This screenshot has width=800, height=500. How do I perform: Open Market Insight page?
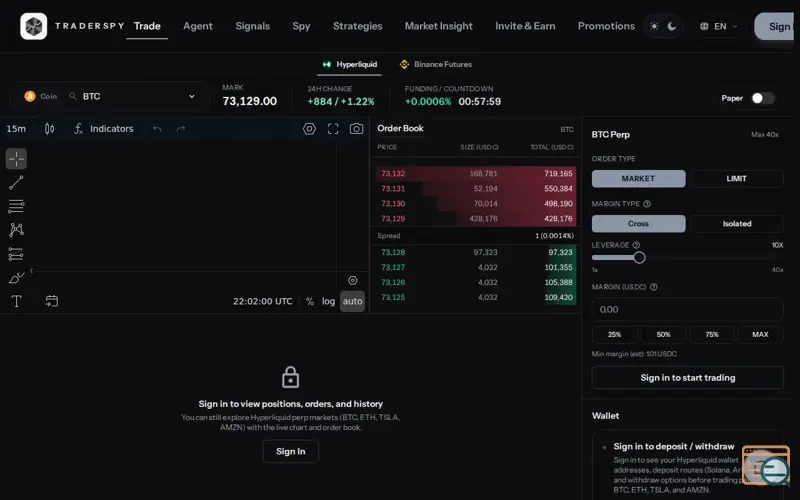click(x=439, y=26)
